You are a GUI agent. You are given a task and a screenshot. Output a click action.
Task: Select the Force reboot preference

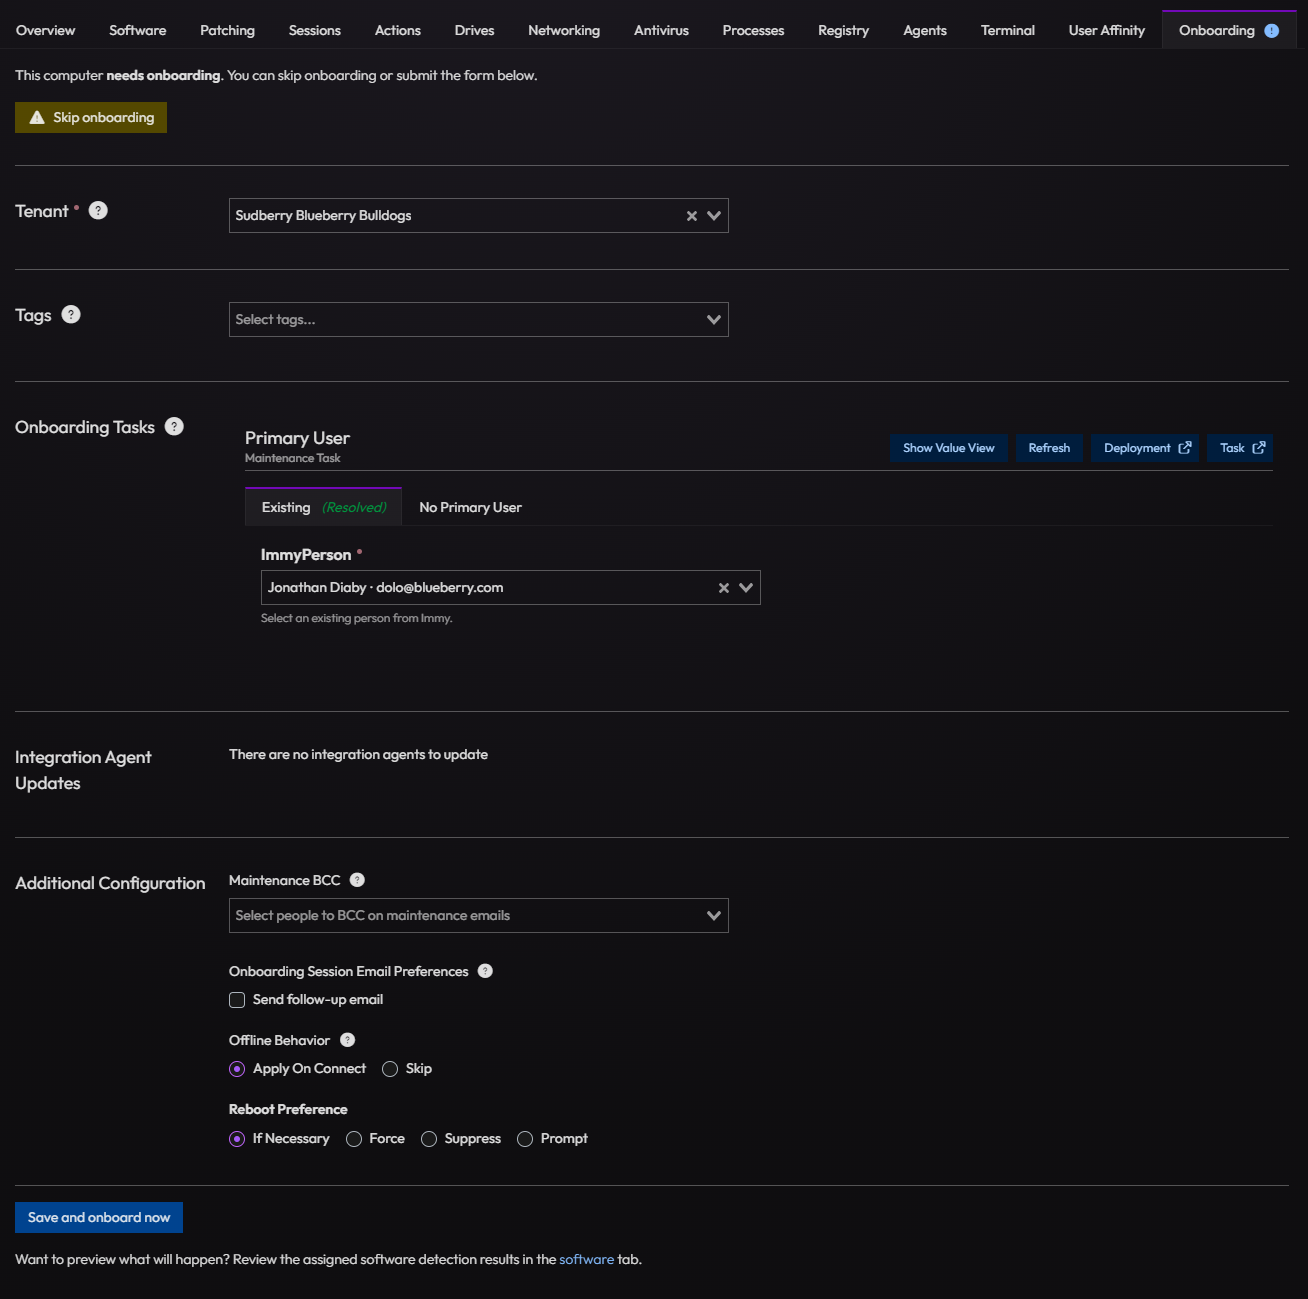click(354, 1139)
